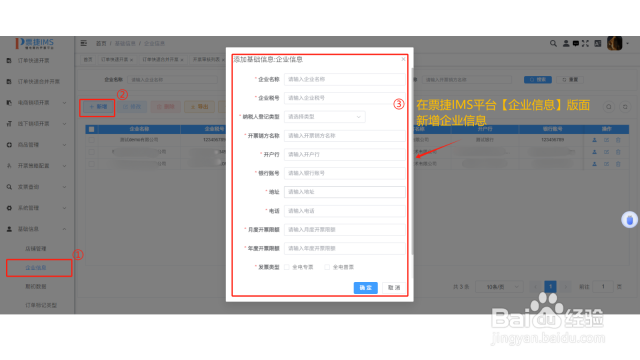
Task: Open the 纳税人登记类型 dropdown
Action: [324, 117]
